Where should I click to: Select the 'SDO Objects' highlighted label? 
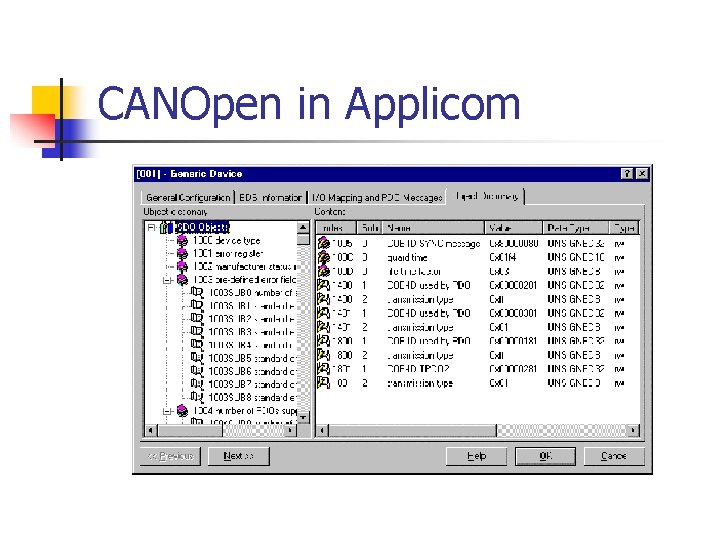[202, 227]
